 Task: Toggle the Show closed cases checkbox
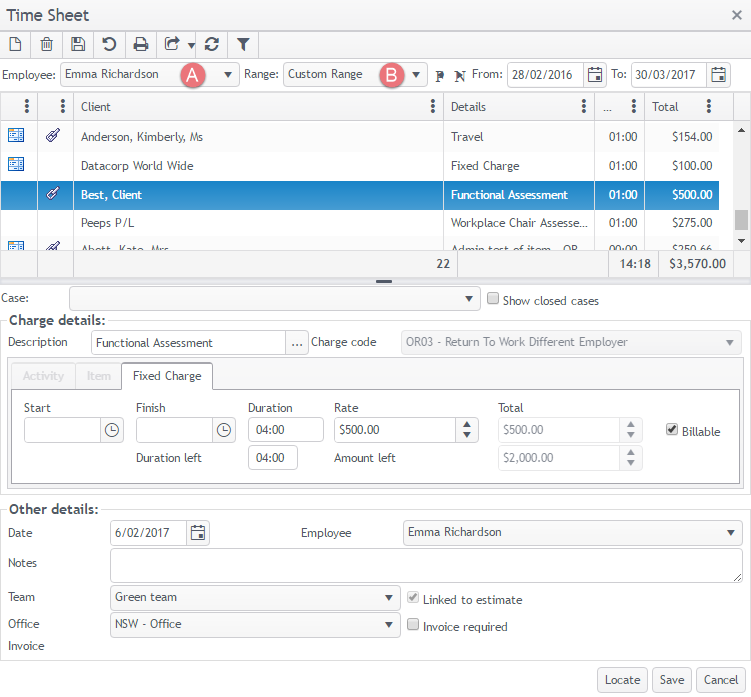point(492,299)
